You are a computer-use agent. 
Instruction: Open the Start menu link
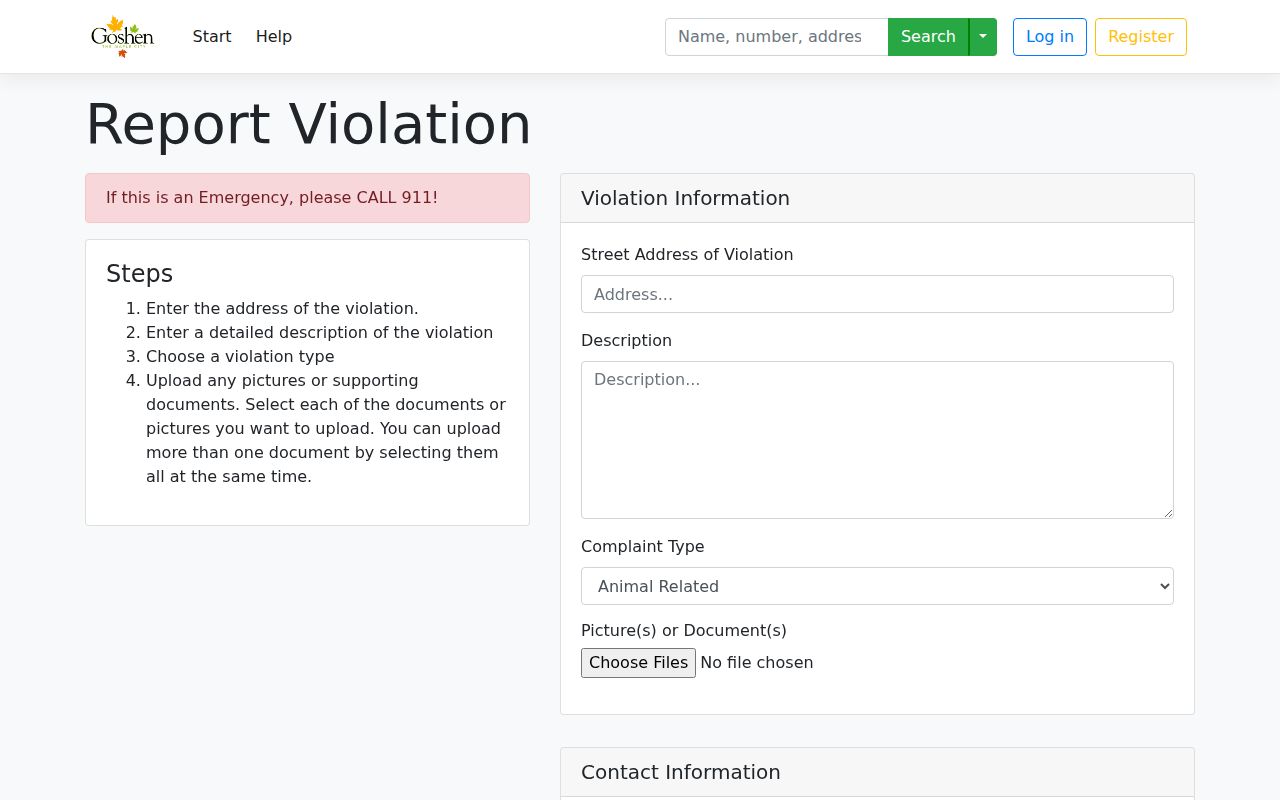pos(212,37)
